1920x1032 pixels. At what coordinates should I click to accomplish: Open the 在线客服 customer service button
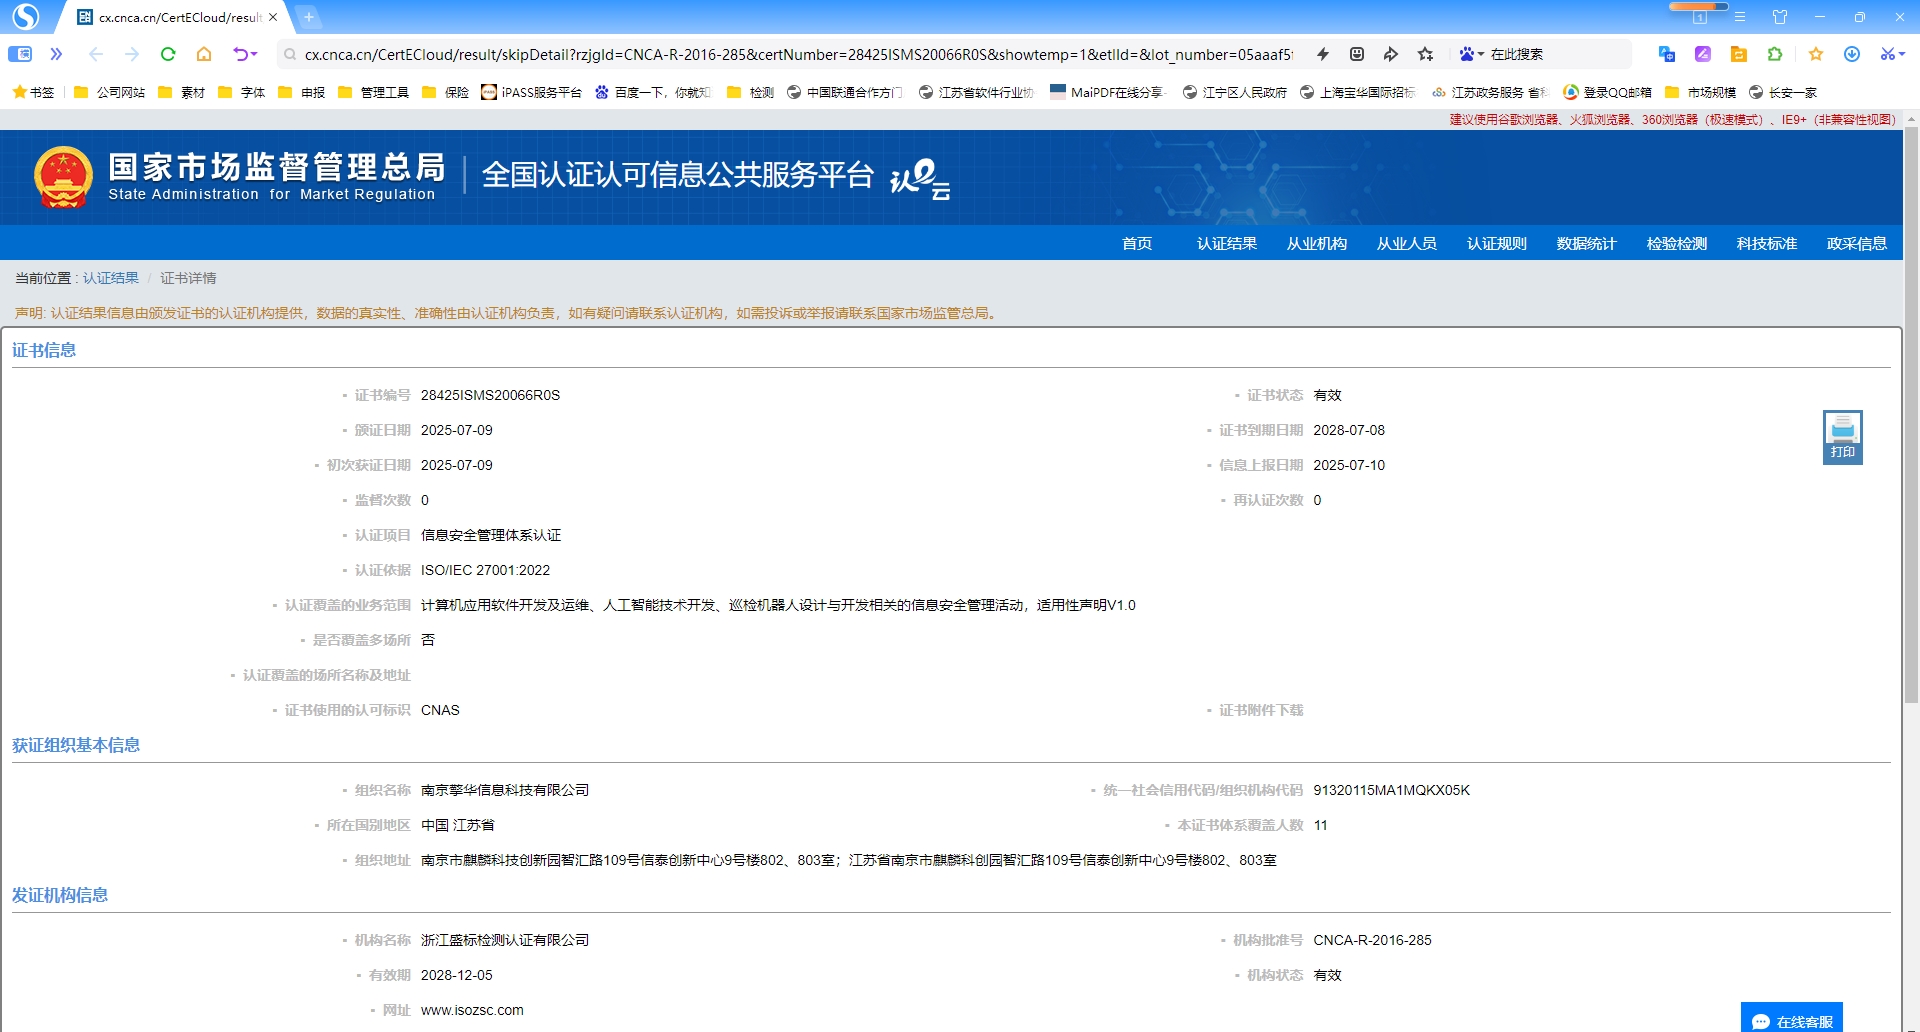1792,1021
